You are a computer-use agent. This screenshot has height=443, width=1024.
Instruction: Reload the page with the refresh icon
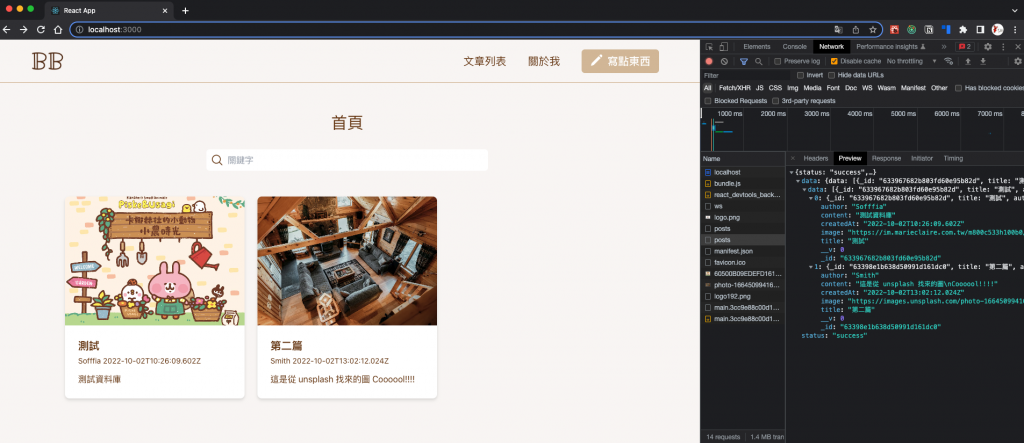click(40, 29)
